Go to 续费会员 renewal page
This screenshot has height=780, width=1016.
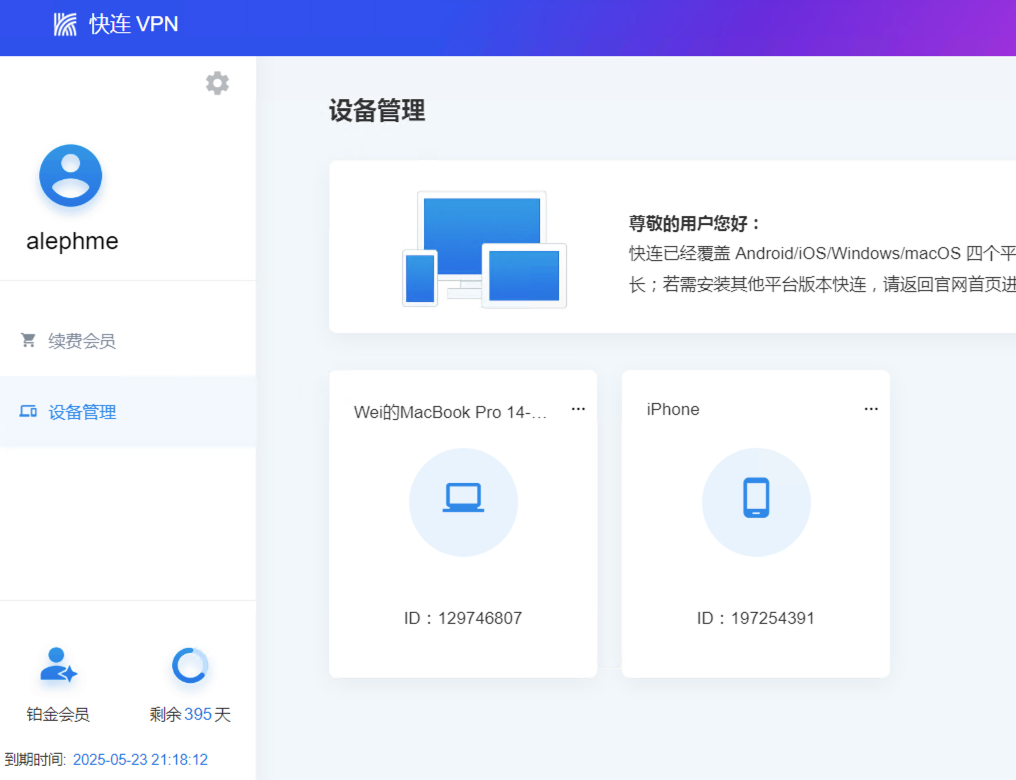pyautogui.click(x=82, y=341)
